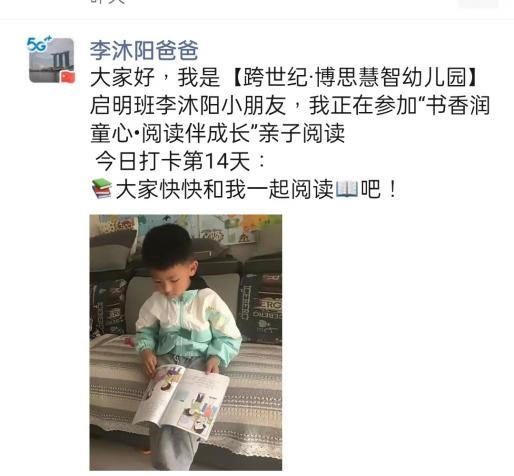Click the 5G+ badge on the avatar
514x476 pixels.
click(39, 44)
